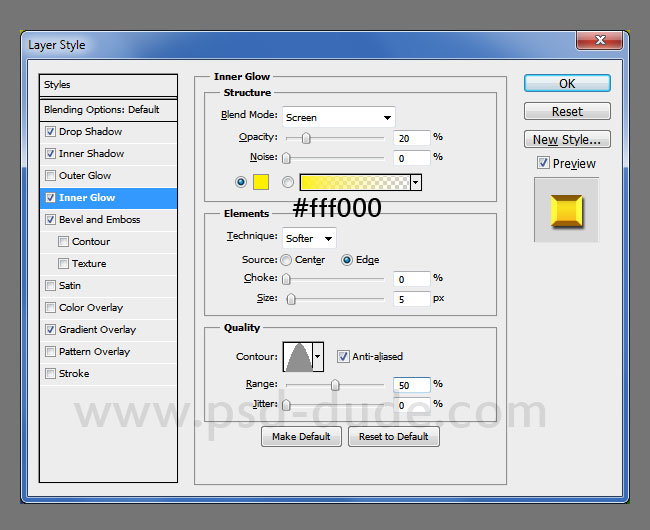Select the Outer Glow effect row
This screenshot has width=650, height=530.
pos(108,176)
